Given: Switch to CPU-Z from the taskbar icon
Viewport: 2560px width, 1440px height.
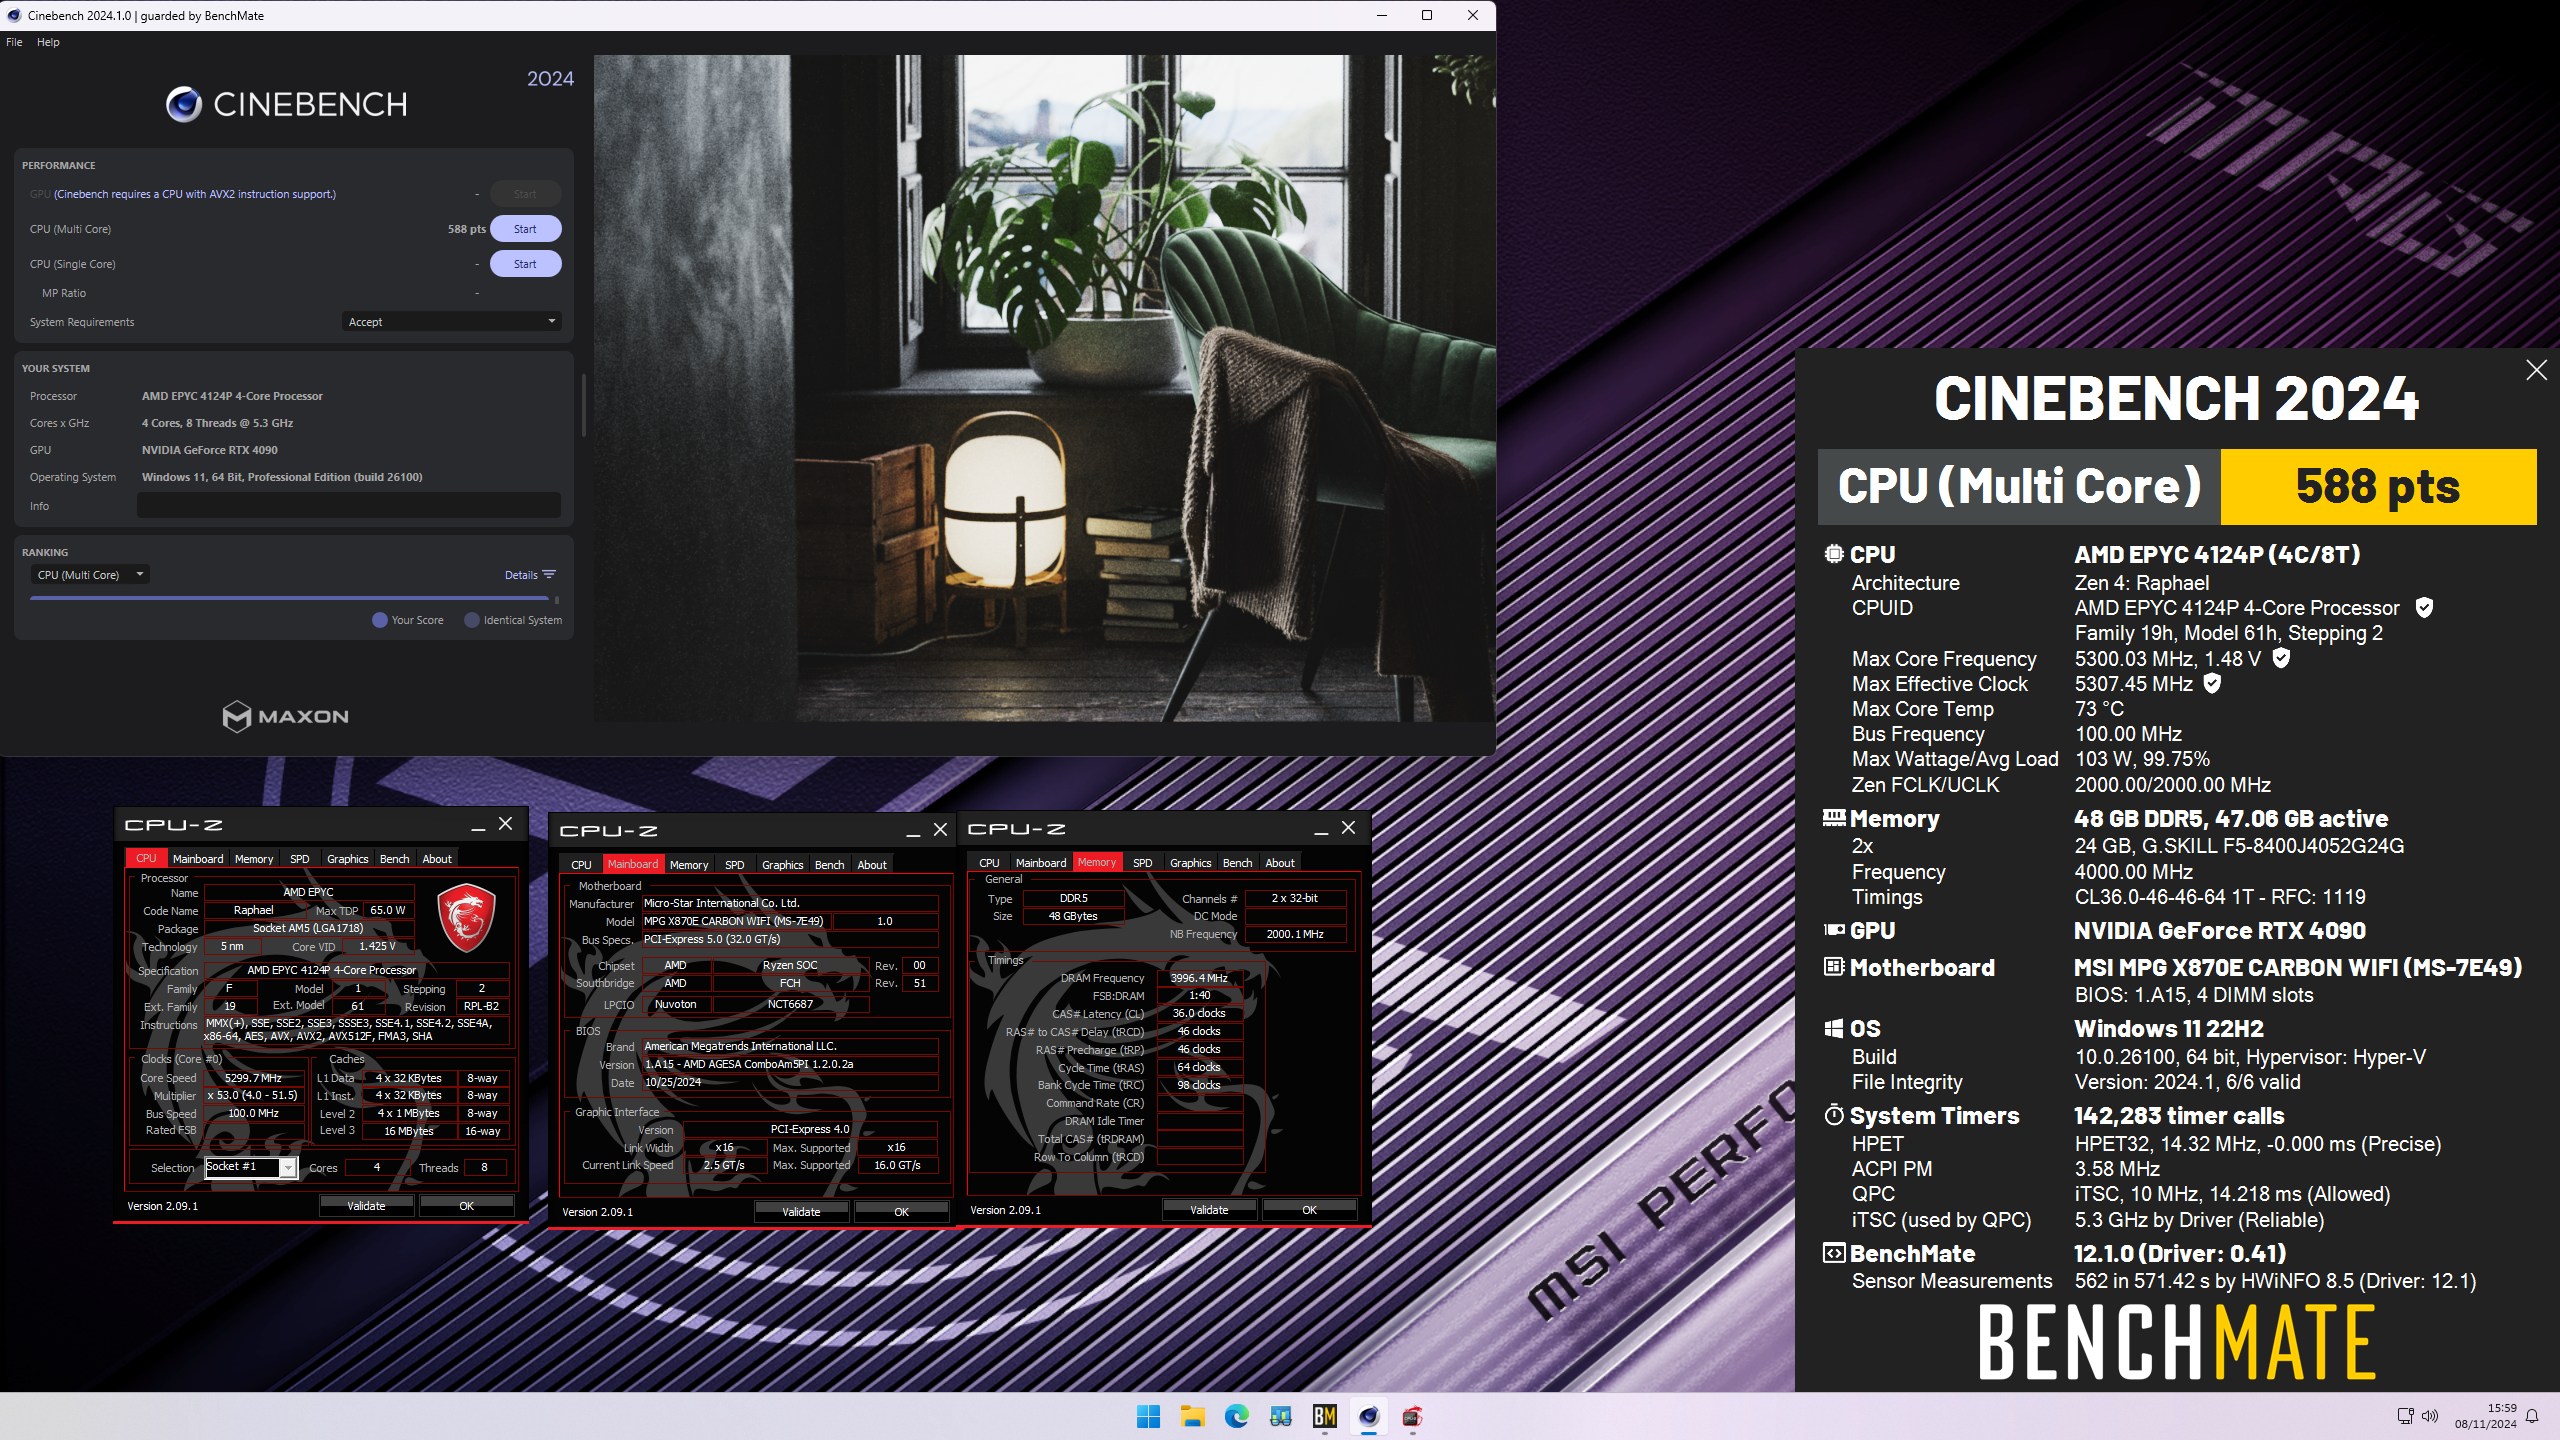Looking at the screenshot, I should 1412,1416.
